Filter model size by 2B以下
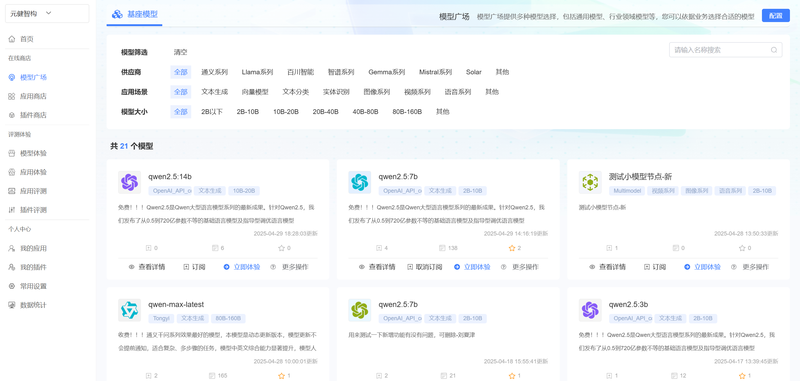This screenshot has width=800, height=381. 212,112
